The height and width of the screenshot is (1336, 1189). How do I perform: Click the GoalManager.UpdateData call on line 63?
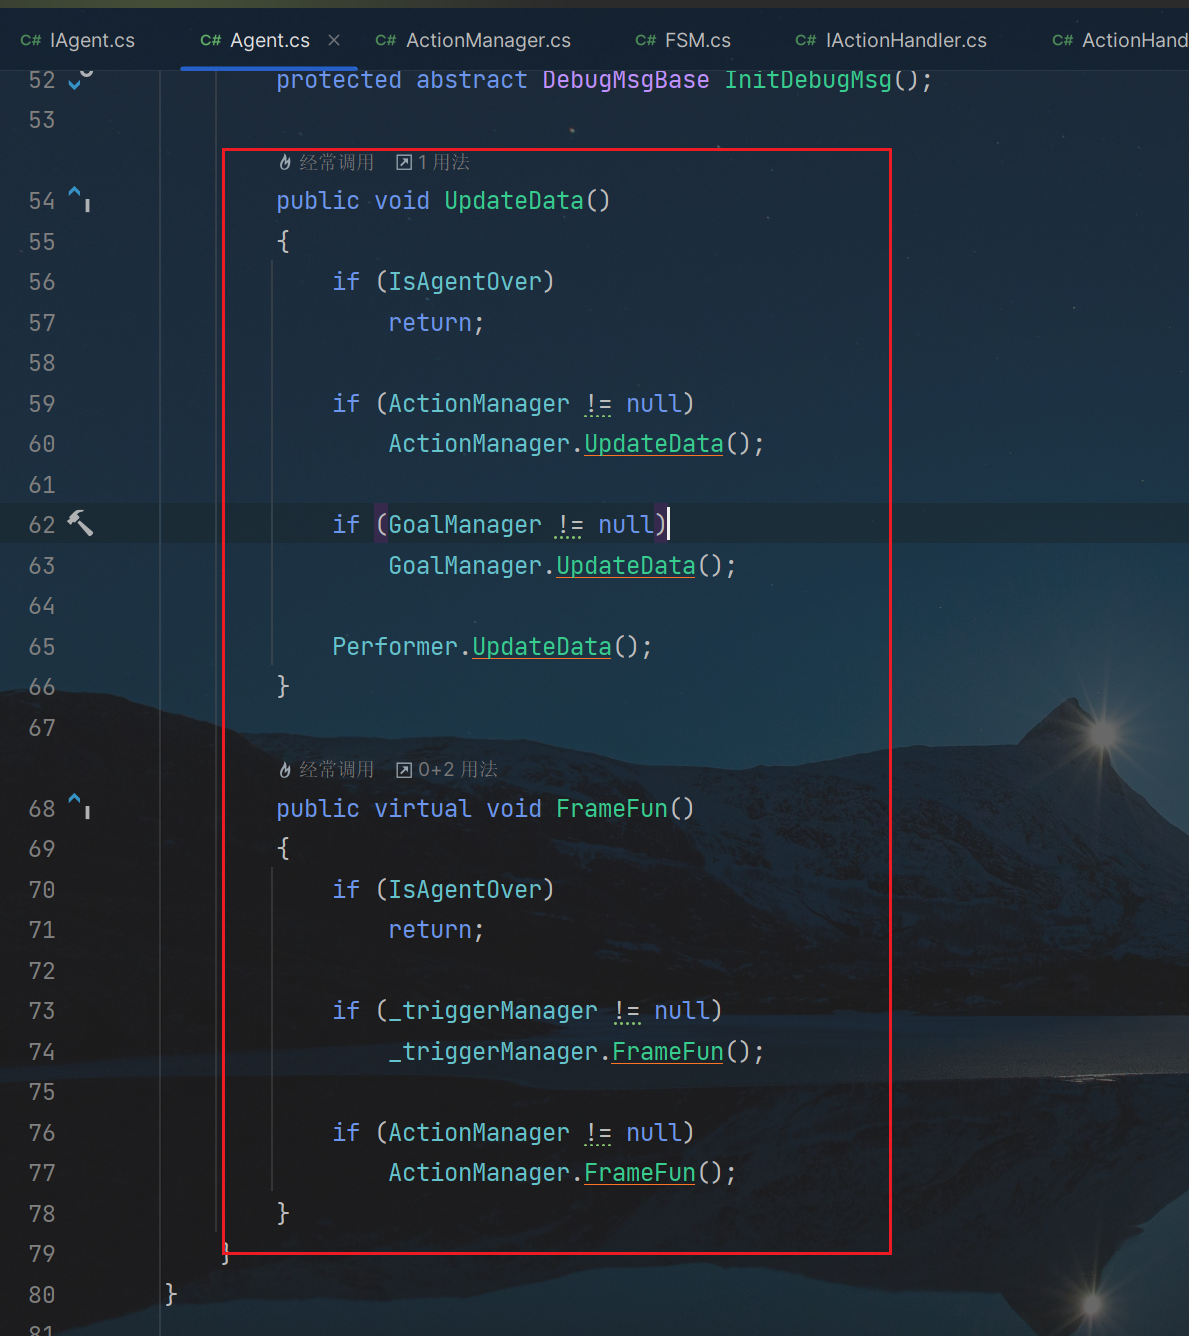point(625,566)
